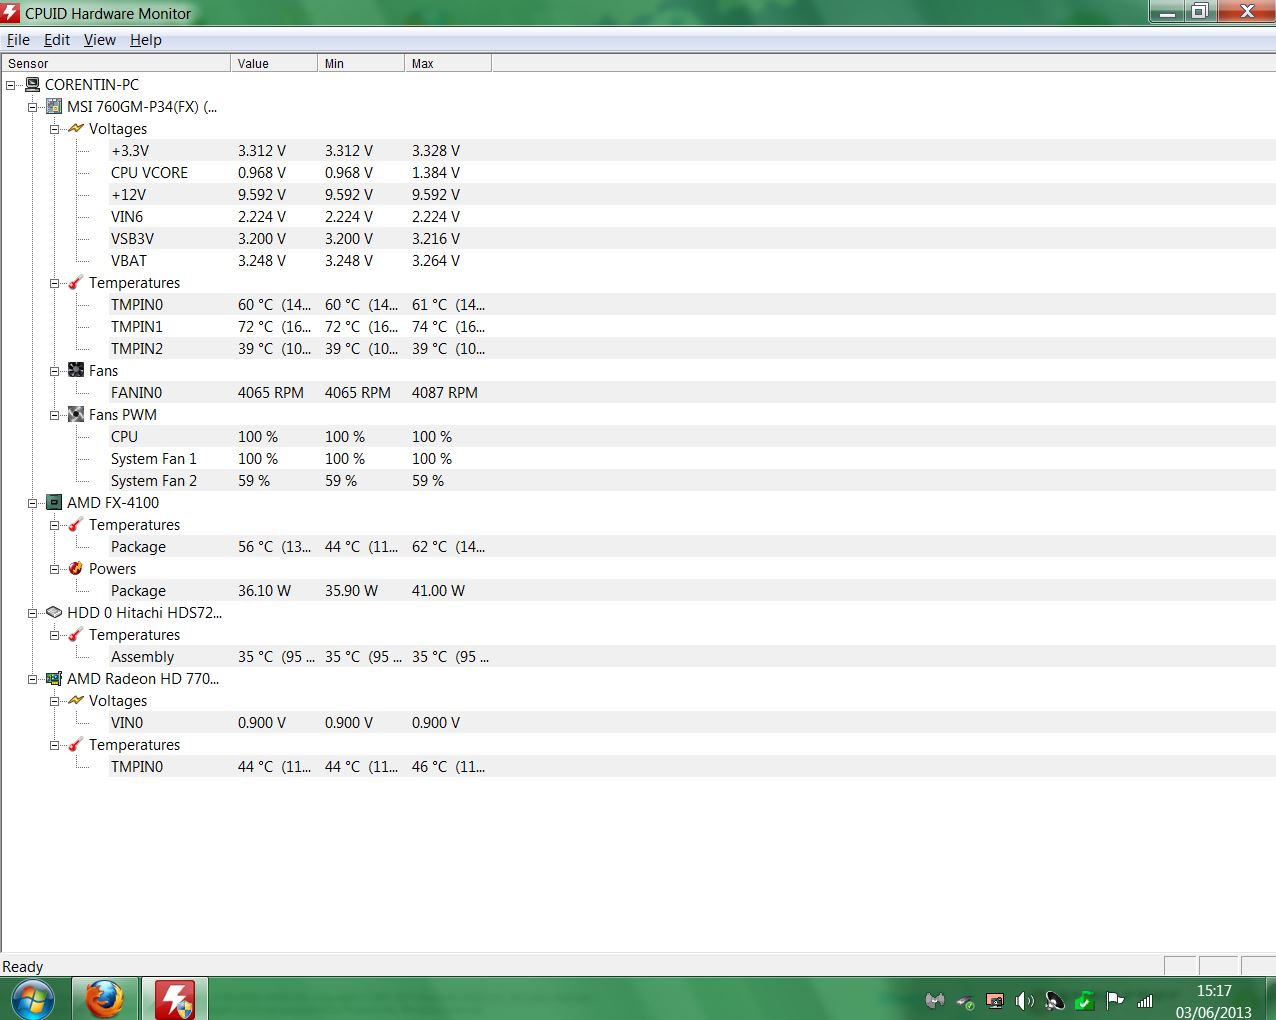Select the FANIN0 fan speed row
This screenshot has width=1276, height=1020.
692,393
